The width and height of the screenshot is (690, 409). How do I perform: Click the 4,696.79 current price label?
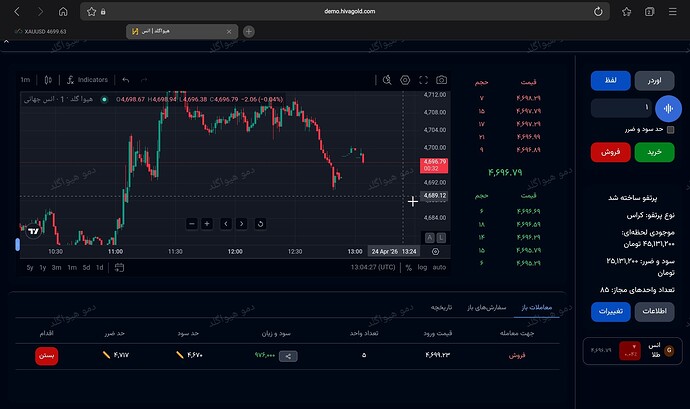(434, 165)
